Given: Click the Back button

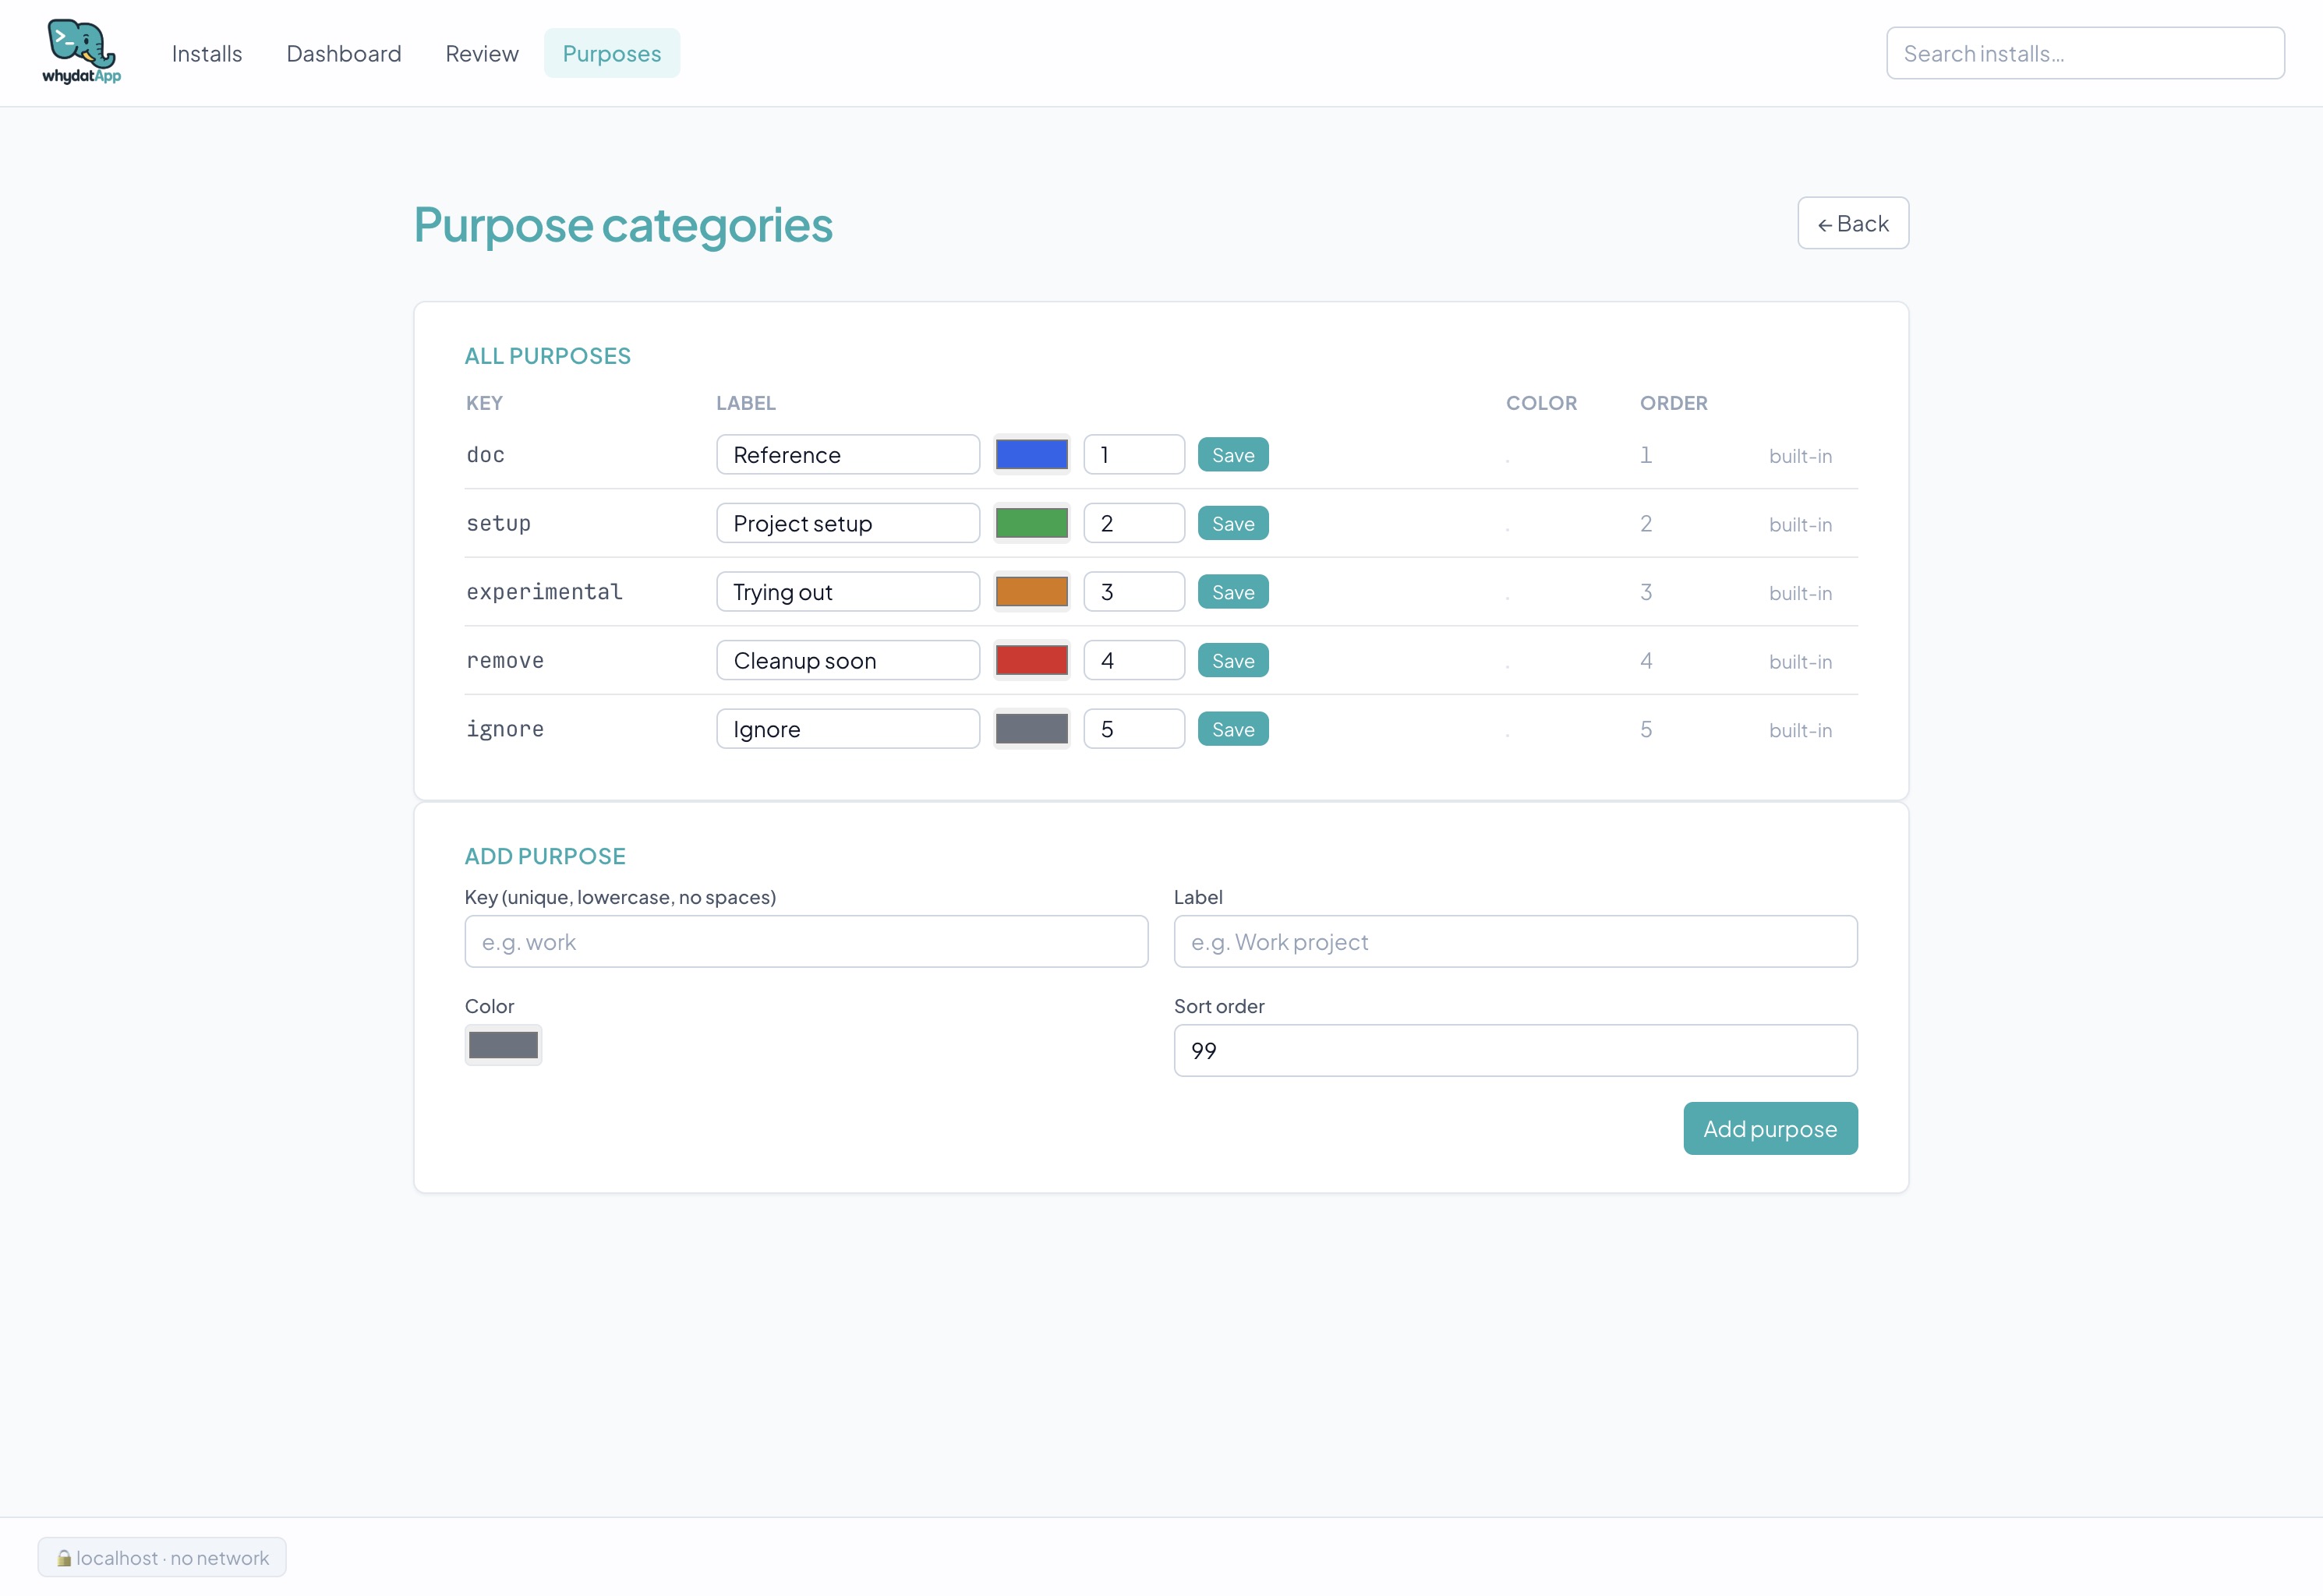Looking at the screenshot, I should point(1853,223).
